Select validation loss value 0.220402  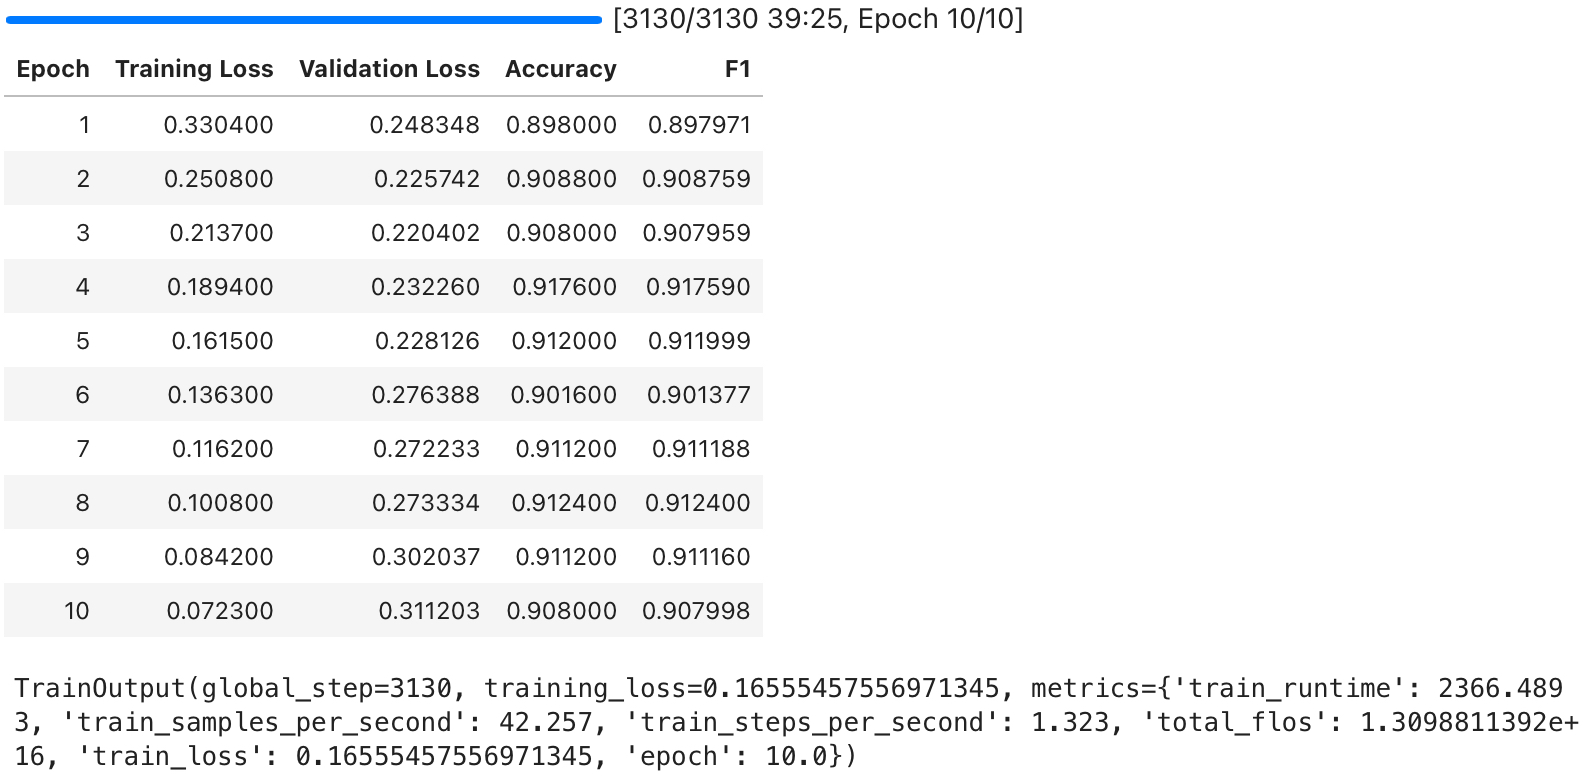pyautogui.click(x=425, y=233)
